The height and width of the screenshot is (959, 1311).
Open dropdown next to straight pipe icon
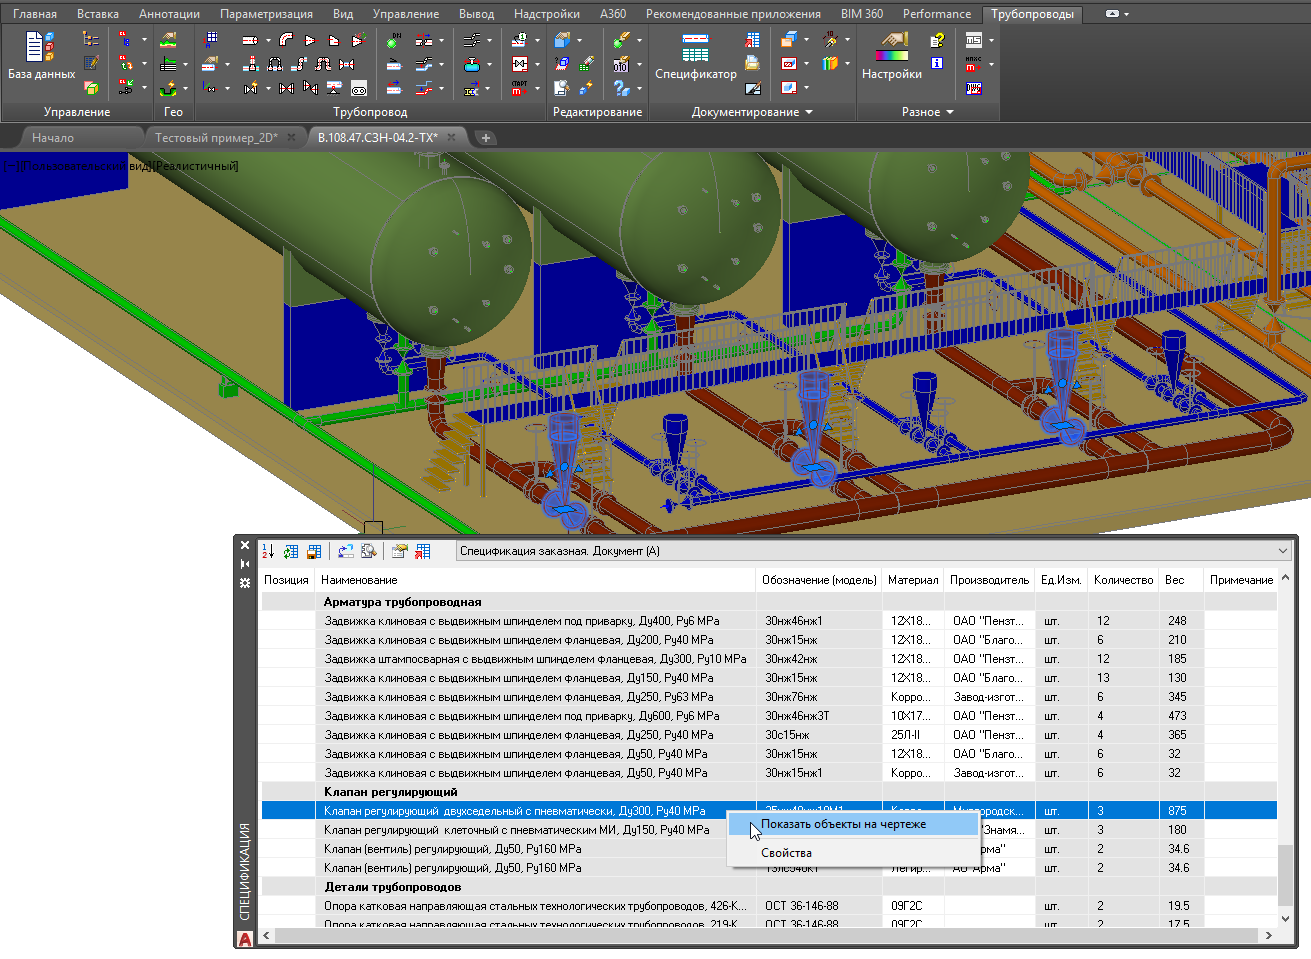[268, 40]
